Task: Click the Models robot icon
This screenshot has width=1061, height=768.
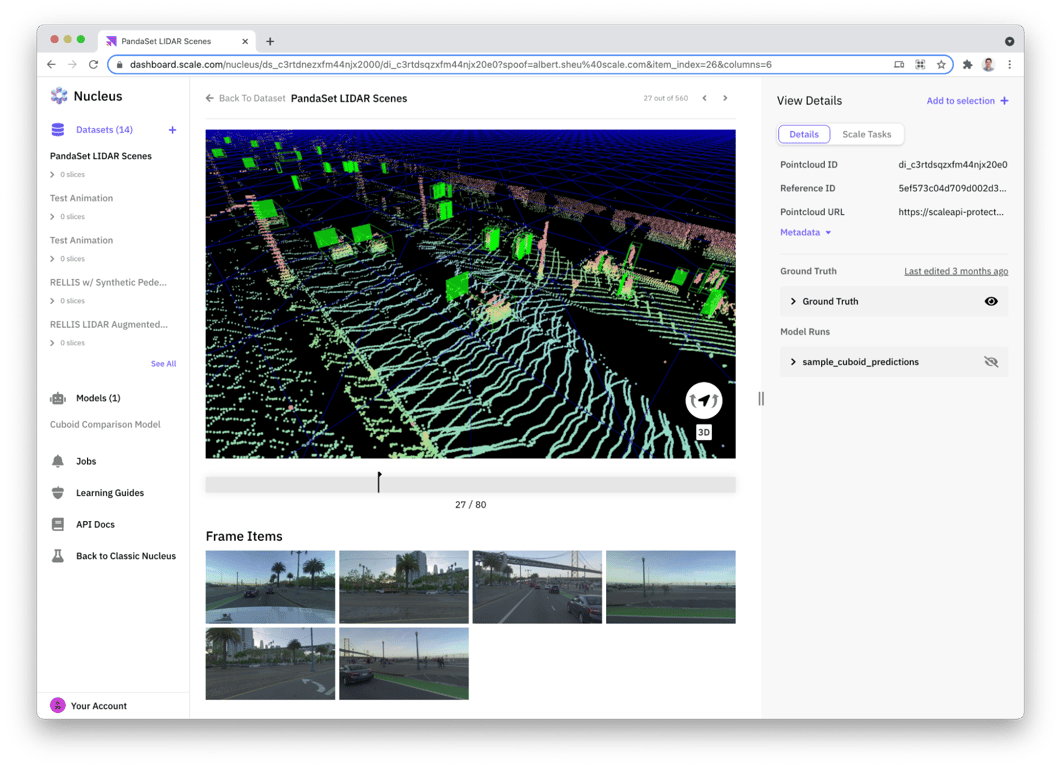Action: (x=58, y=398)
